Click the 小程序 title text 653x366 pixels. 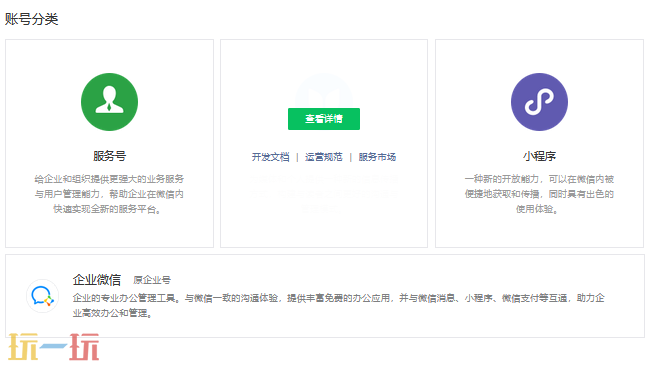539,156
